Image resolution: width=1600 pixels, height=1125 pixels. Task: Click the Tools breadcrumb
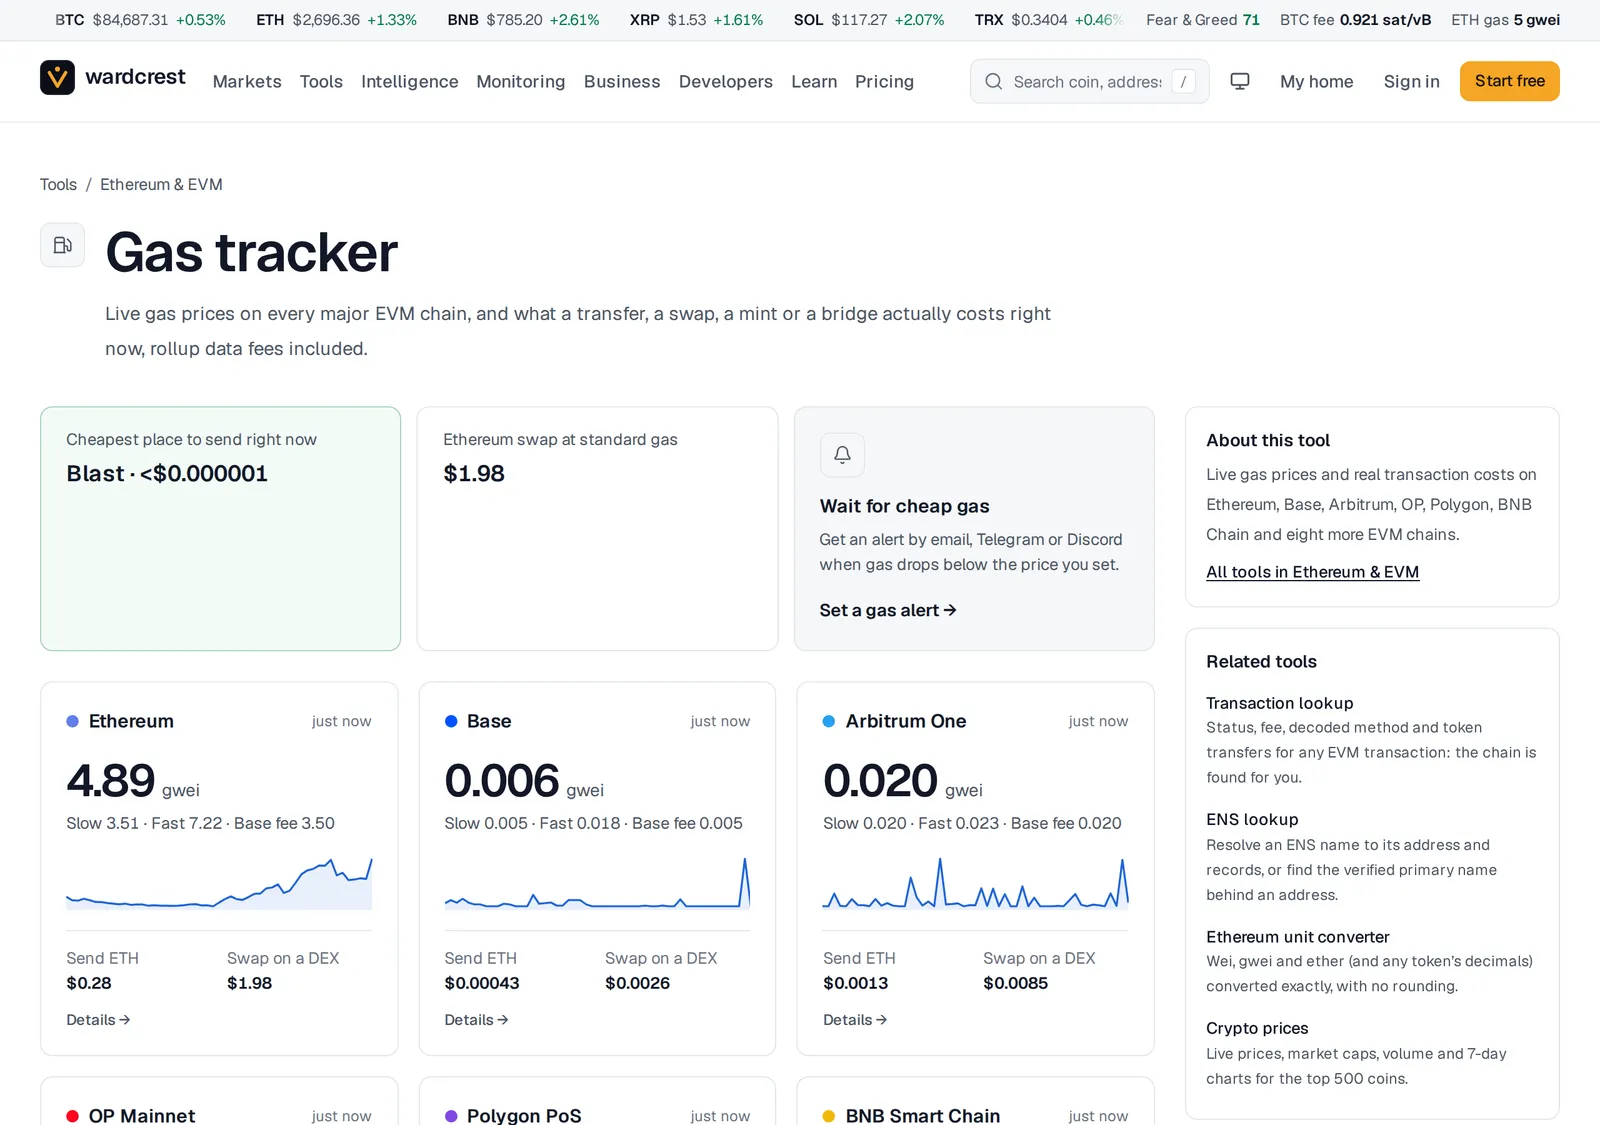(x=58, y=184)
